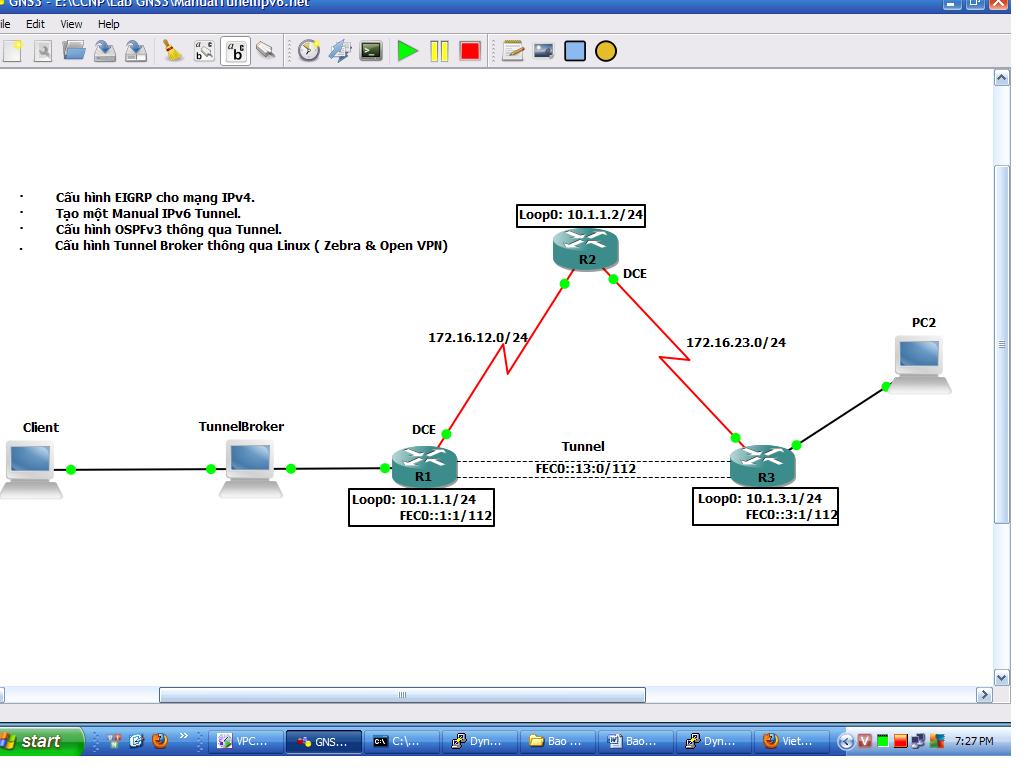Click the yellow Pause all devices icon
This screenshot has width=1024, height=768.
click(x=439, y=51)
